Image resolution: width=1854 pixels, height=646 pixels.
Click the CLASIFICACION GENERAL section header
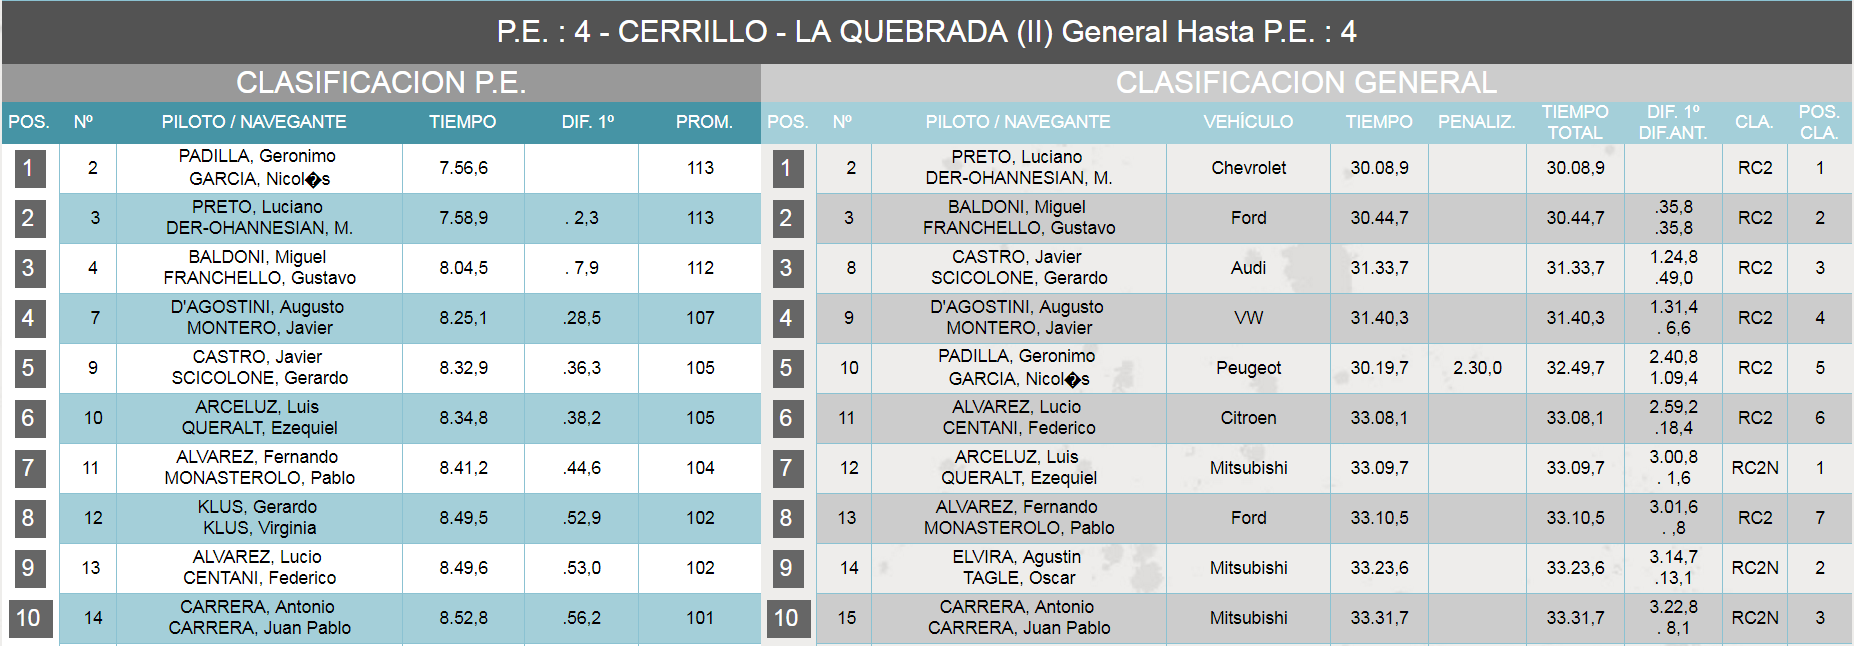1306,82
